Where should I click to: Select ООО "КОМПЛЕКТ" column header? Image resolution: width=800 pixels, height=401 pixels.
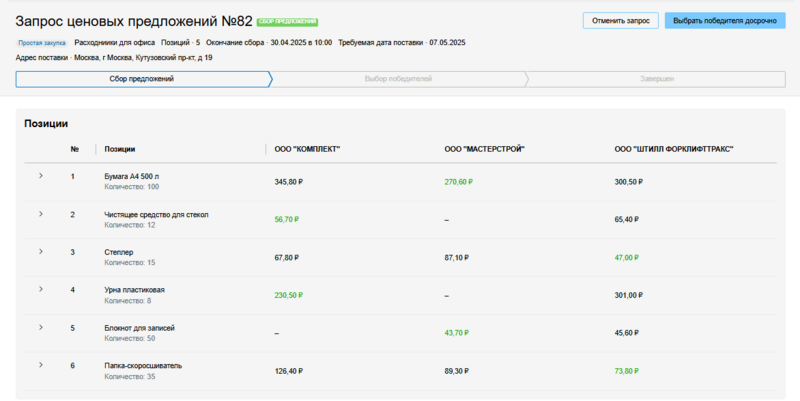[x=307, y=149]
